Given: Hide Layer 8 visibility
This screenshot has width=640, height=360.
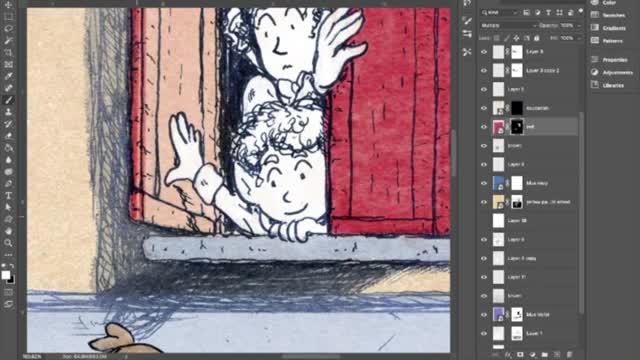Looking at the screenshot, I should pos(484,164).
